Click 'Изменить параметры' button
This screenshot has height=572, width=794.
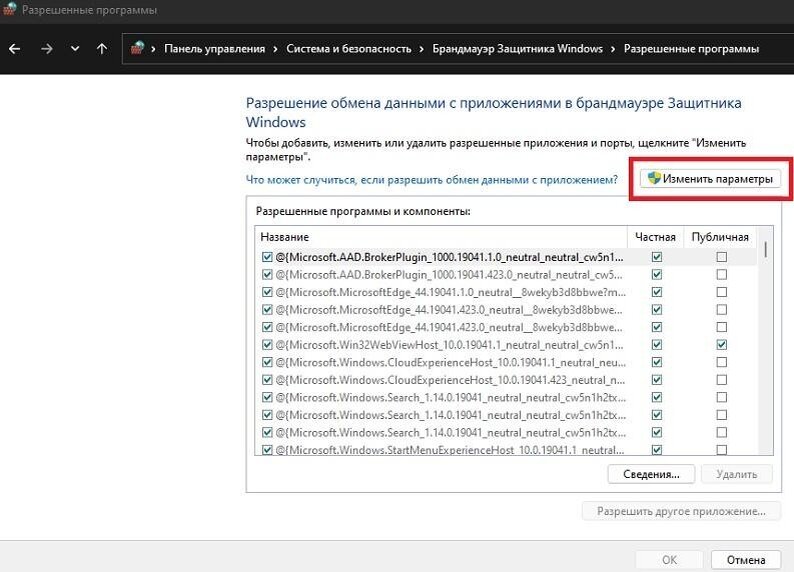coord(710,179)
